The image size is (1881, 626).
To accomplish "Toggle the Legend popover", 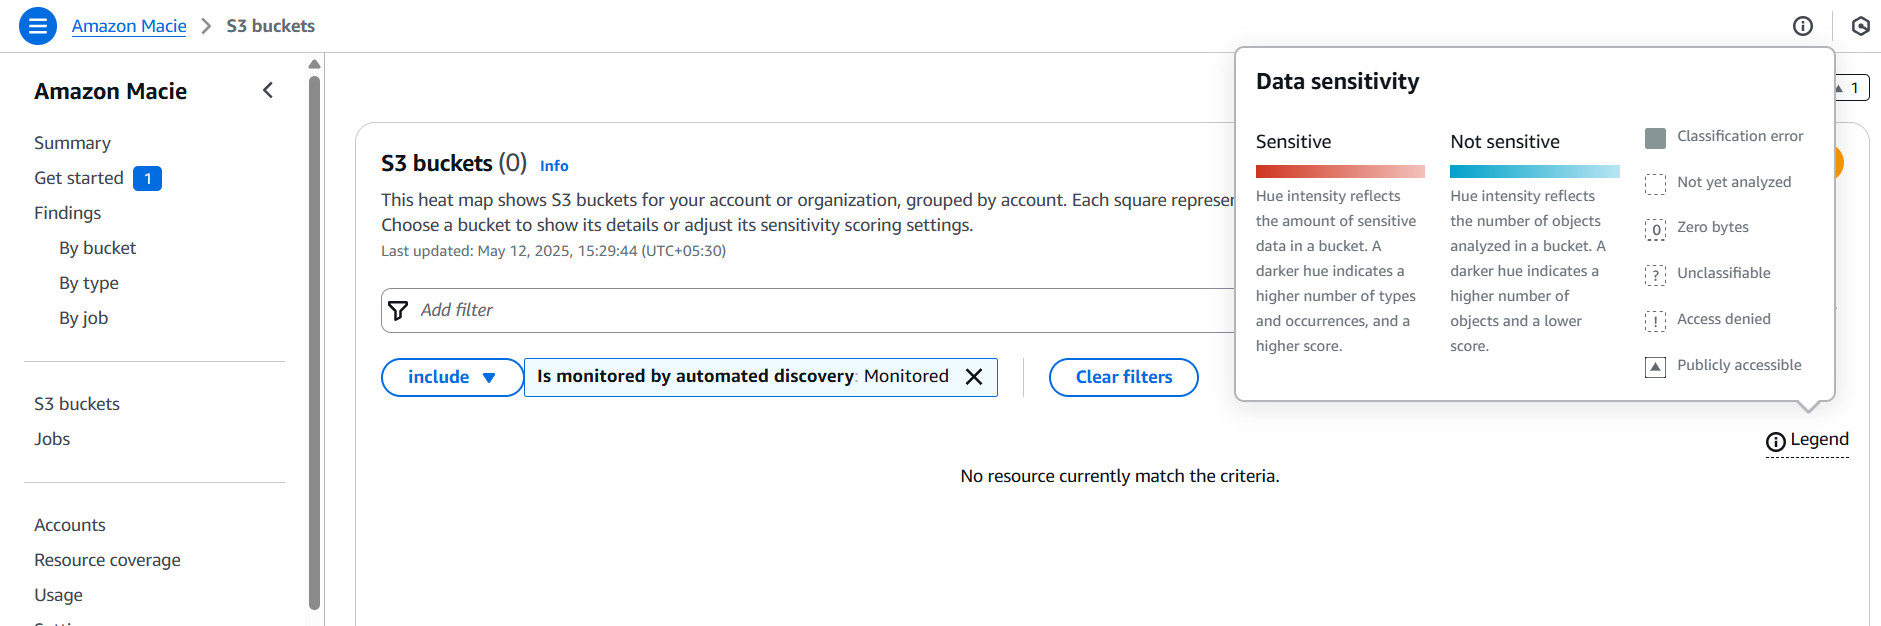I will click(x=1807, y=440).
